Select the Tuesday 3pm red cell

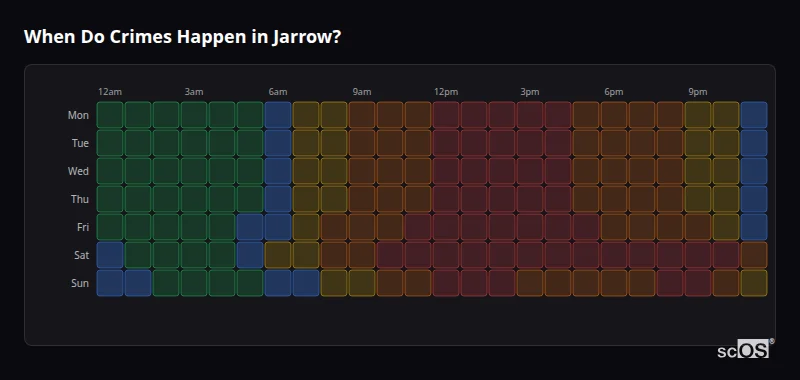tap(530, 143)
